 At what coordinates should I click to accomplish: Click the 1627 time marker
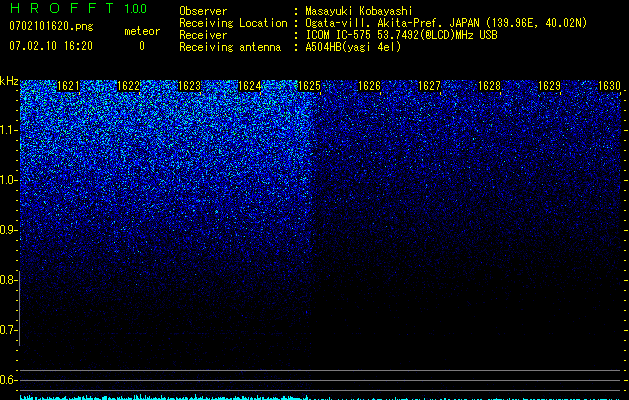(429, 86)
